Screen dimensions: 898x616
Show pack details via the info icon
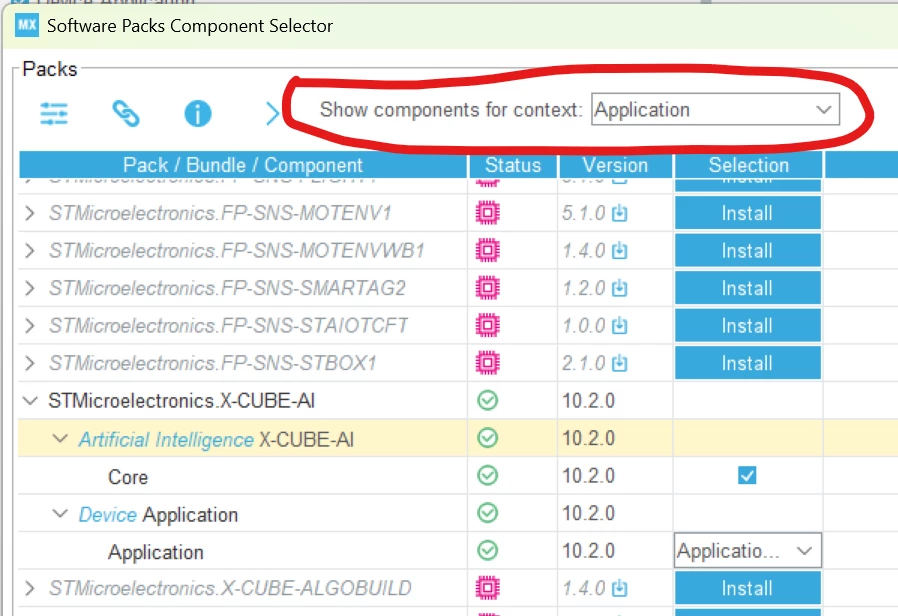pyautogui.click(x=198, y=113)
